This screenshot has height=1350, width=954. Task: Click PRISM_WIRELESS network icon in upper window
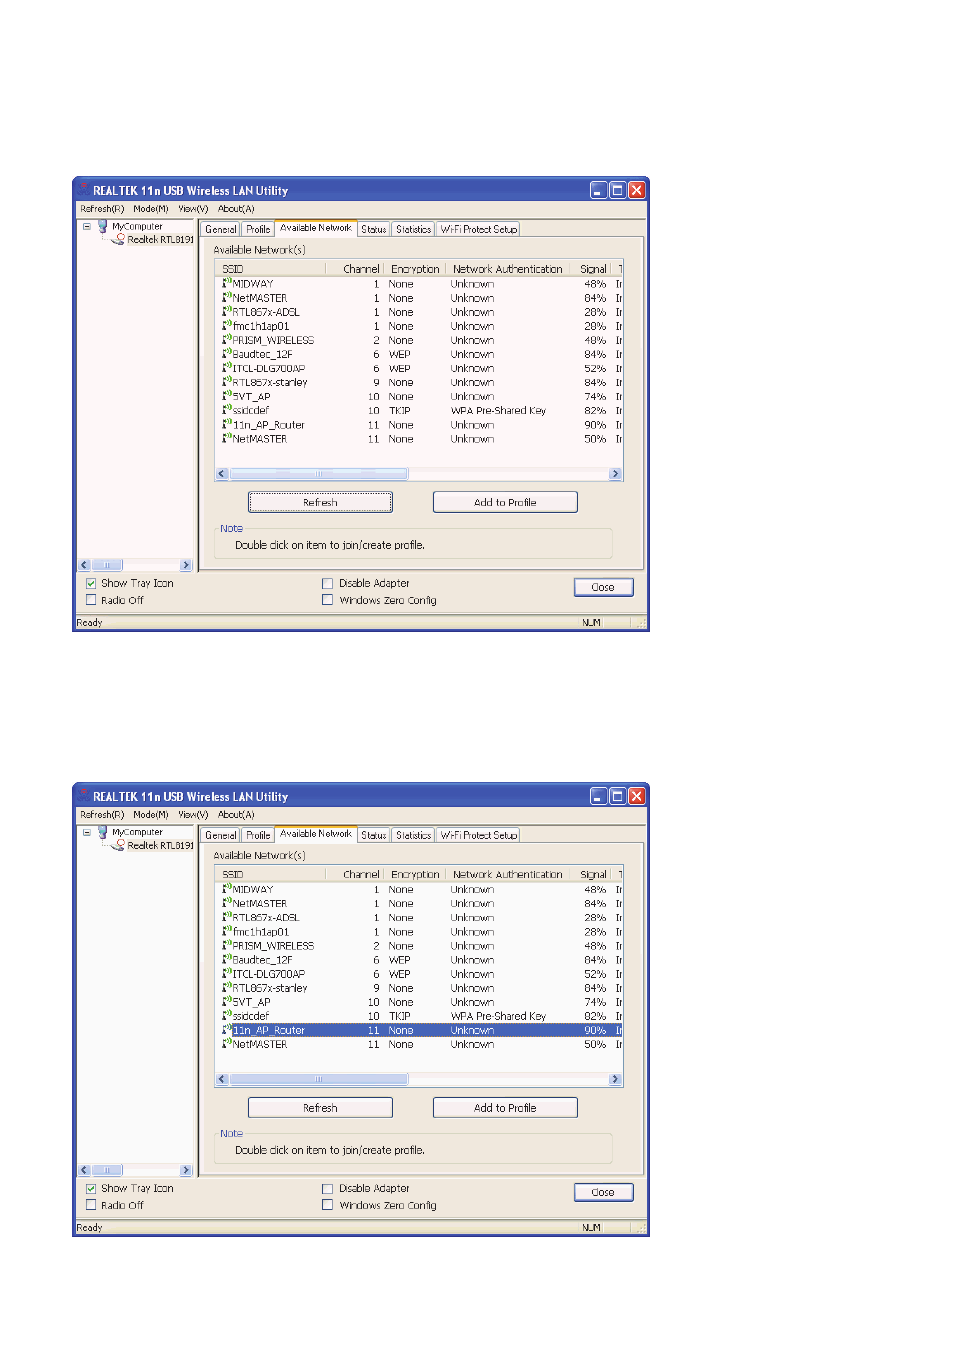point(227,339)
